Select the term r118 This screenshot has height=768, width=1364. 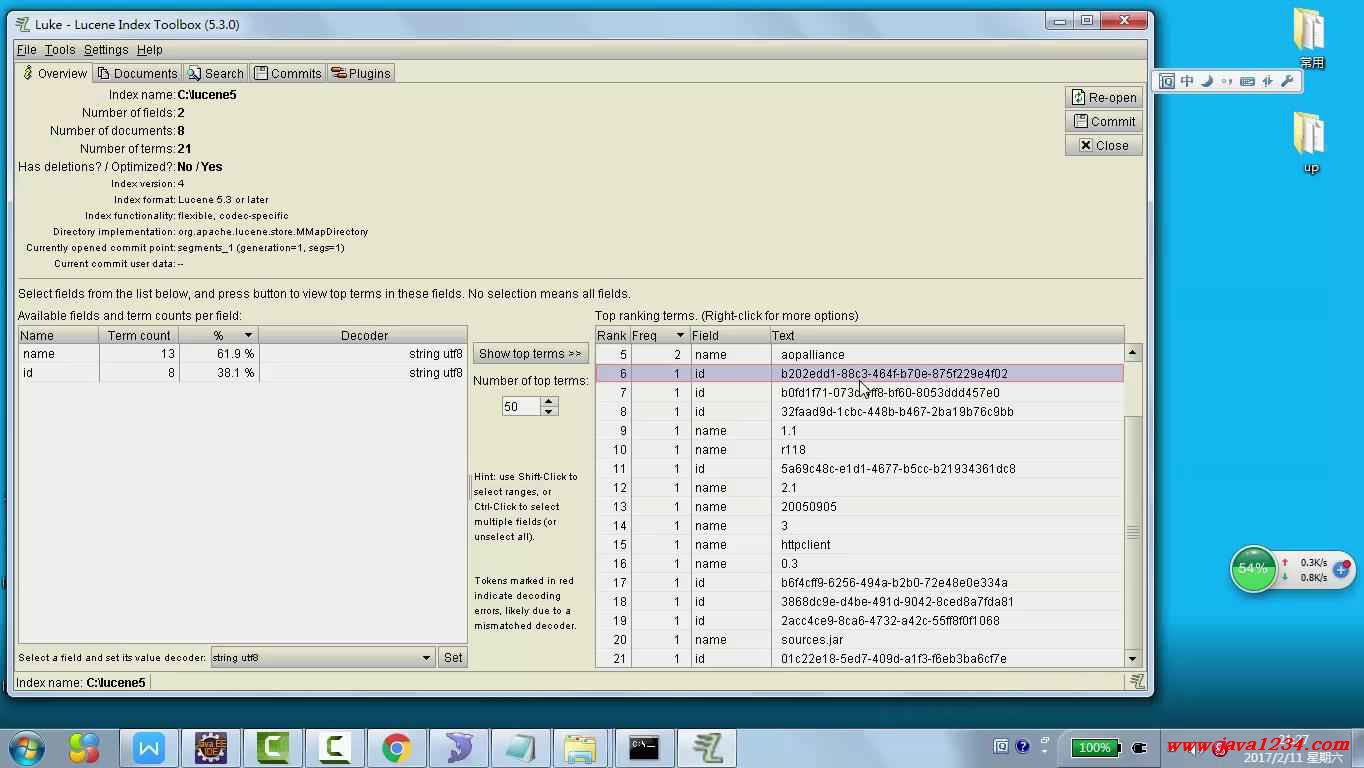coord(860,449)
